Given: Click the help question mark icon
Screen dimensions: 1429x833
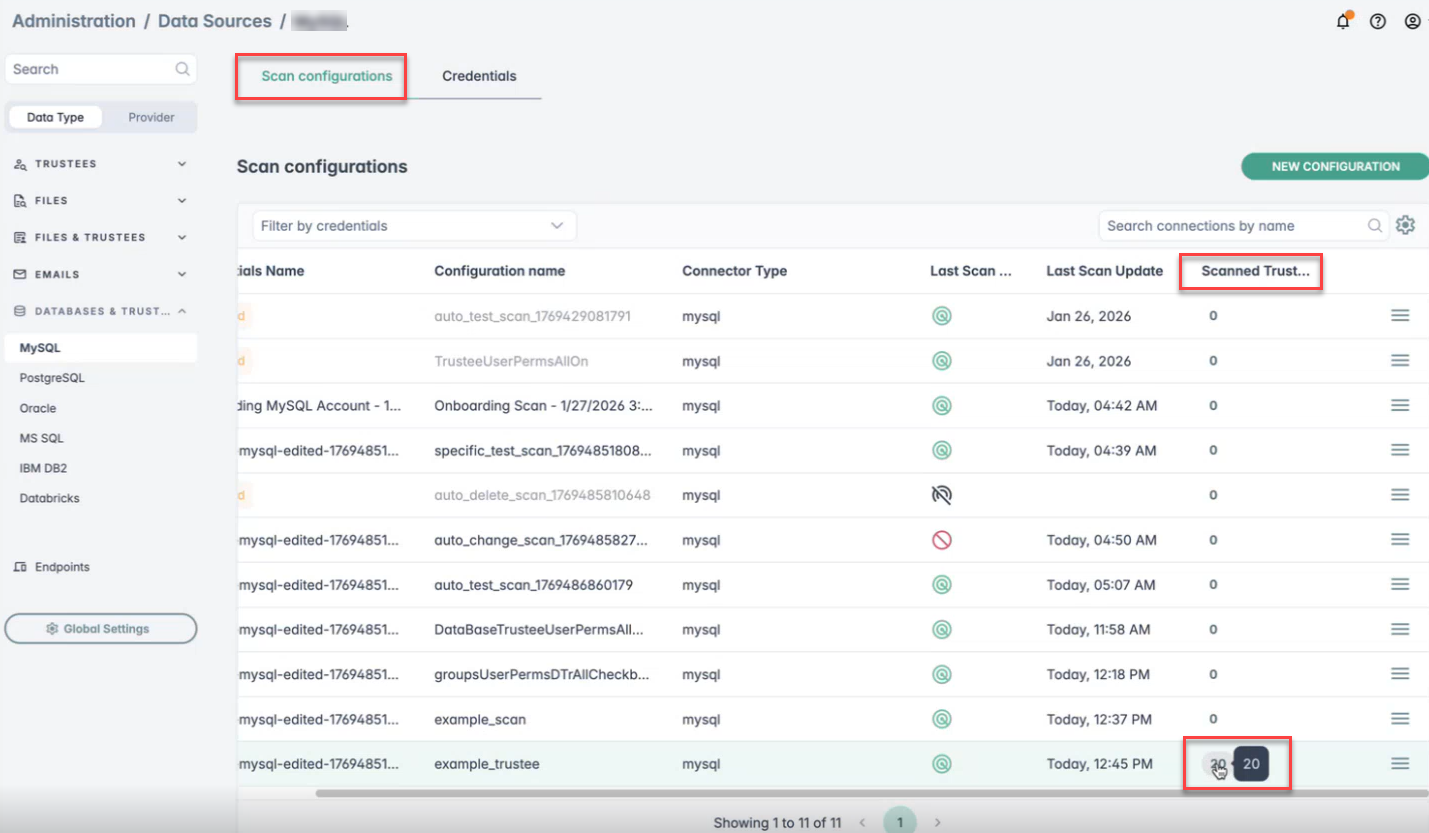Looking at the screenshot, I should pos(1378,22).
